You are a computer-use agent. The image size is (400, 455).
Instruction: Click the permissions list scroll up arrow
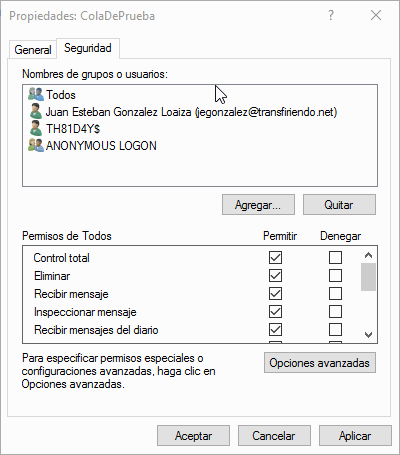(368, 256)
